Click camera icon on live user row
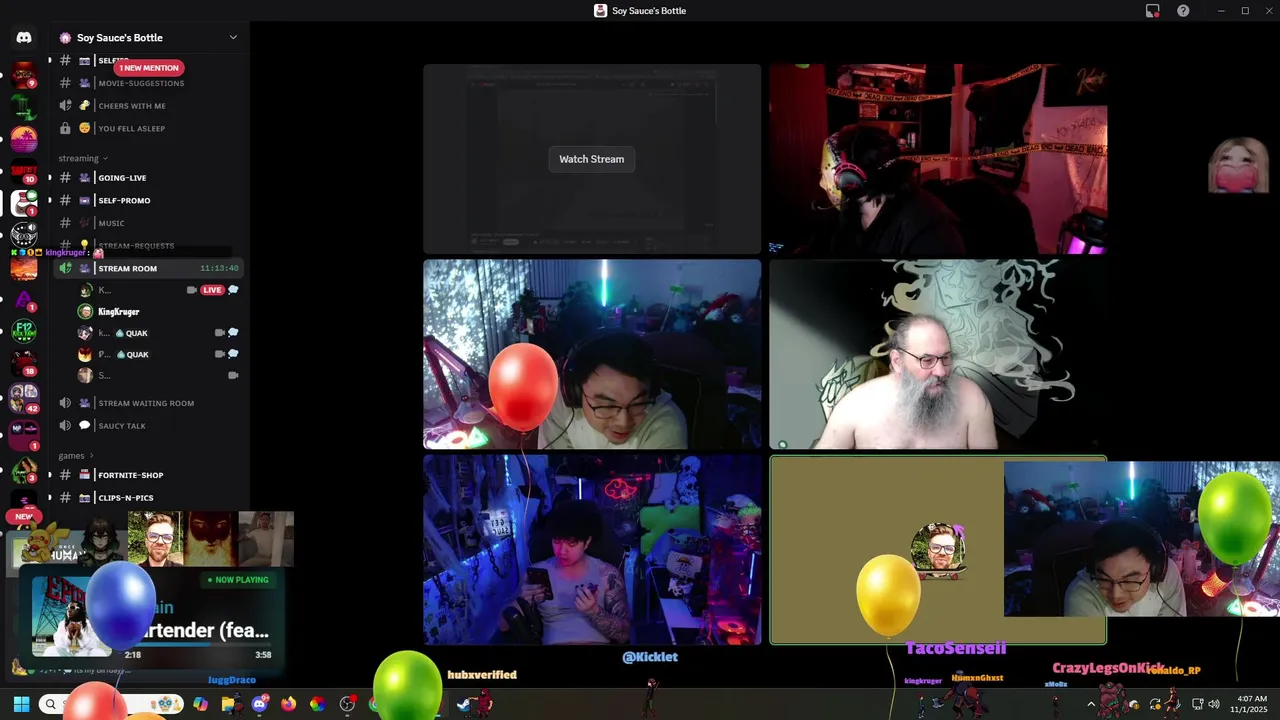The image size is (1280, 720). pos(192,290)
